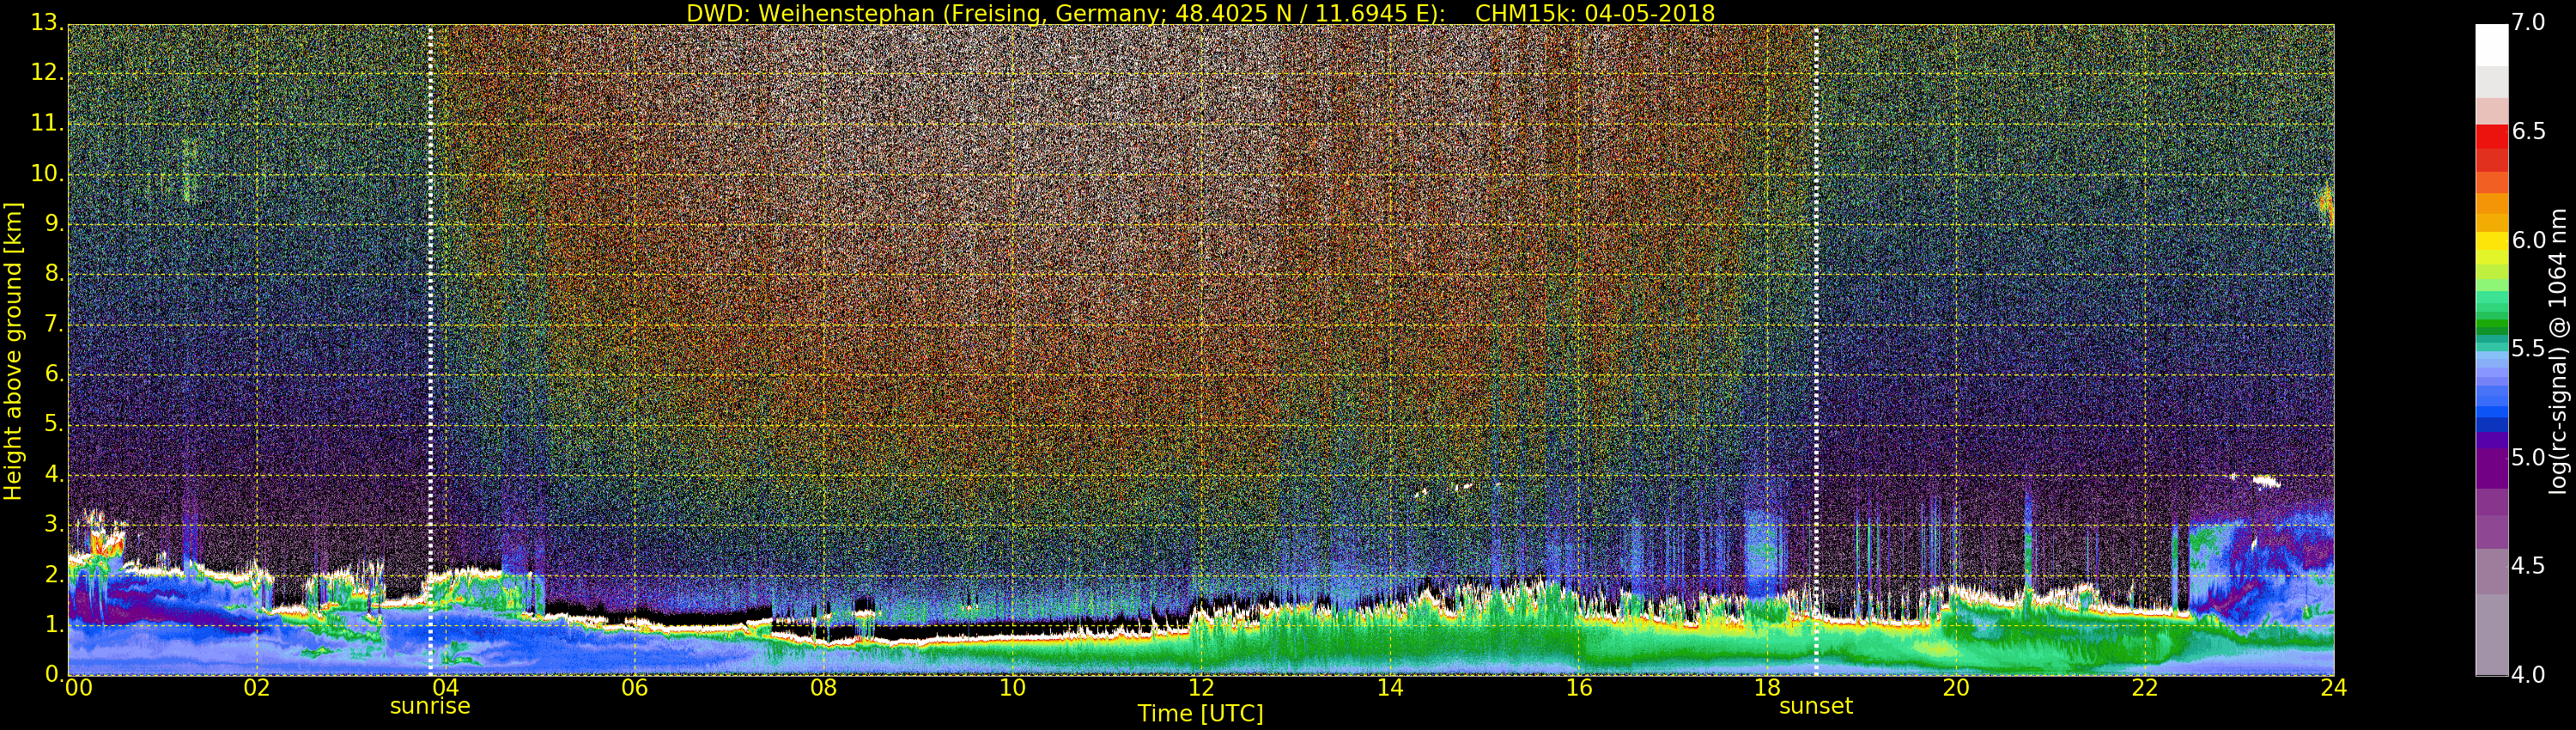Click the colorbar value 4.5
The width and height of the screenshot is (2576, 730).
pos(2528,566)
